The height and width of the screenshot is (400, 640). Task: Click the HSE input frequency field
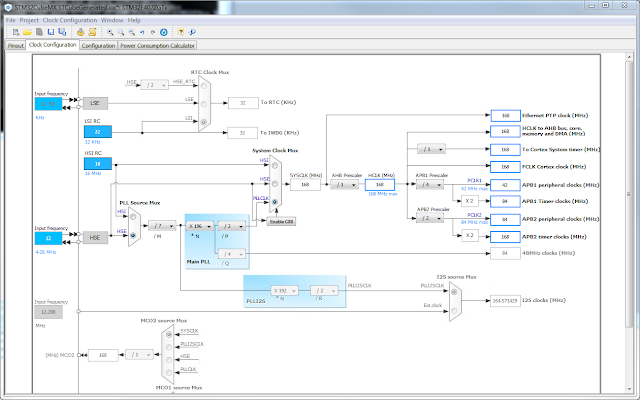pyautogui.click(x=48, y=238)
